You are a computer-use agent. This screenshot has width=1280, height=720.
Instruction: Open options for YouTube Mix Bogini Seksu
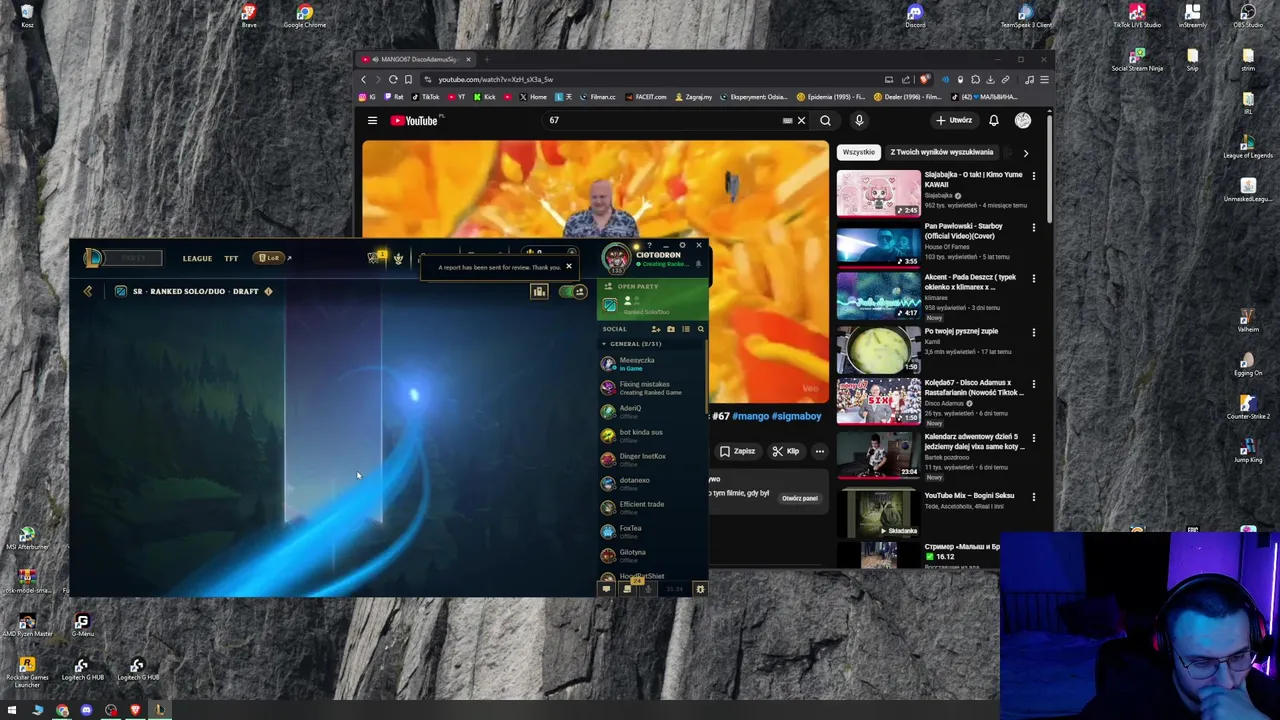click(x=1034, y=496)
